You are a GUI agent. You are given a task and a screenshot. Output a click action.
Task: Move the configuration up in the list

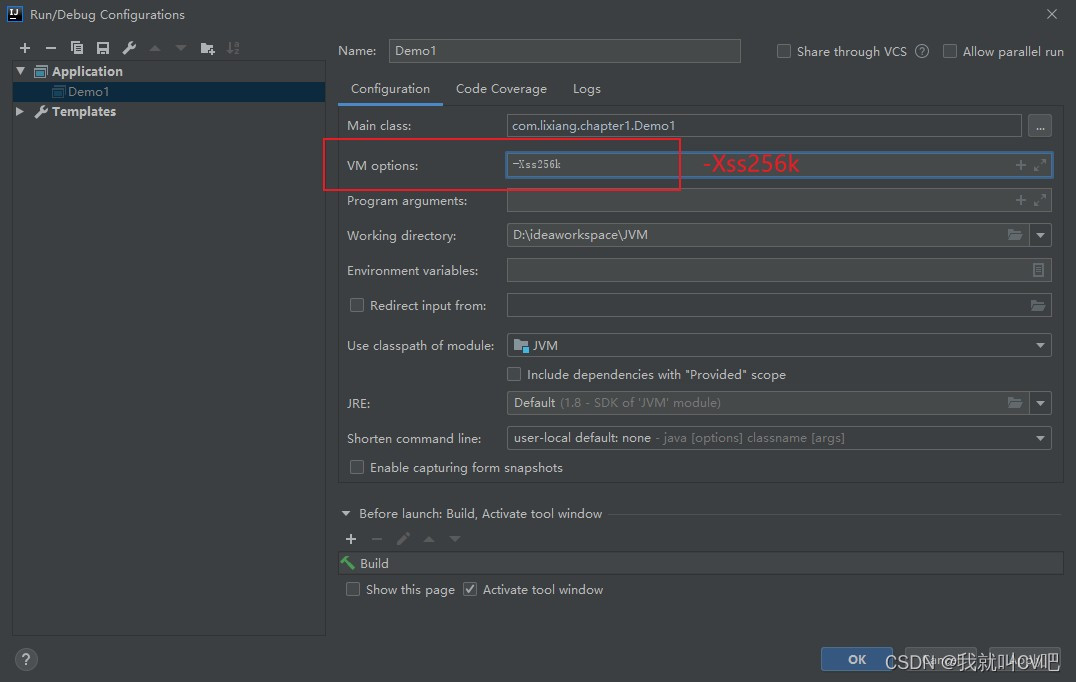155,48
